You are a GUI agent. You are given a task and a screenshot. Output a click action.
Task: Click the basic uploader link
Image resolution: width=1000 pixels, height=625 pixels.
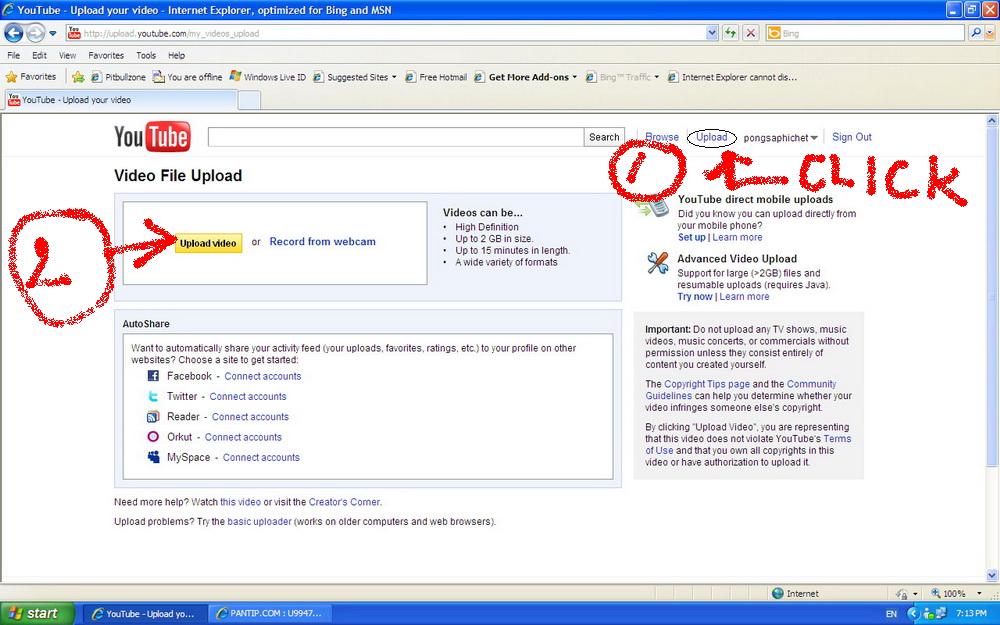[x=260, y=522]
